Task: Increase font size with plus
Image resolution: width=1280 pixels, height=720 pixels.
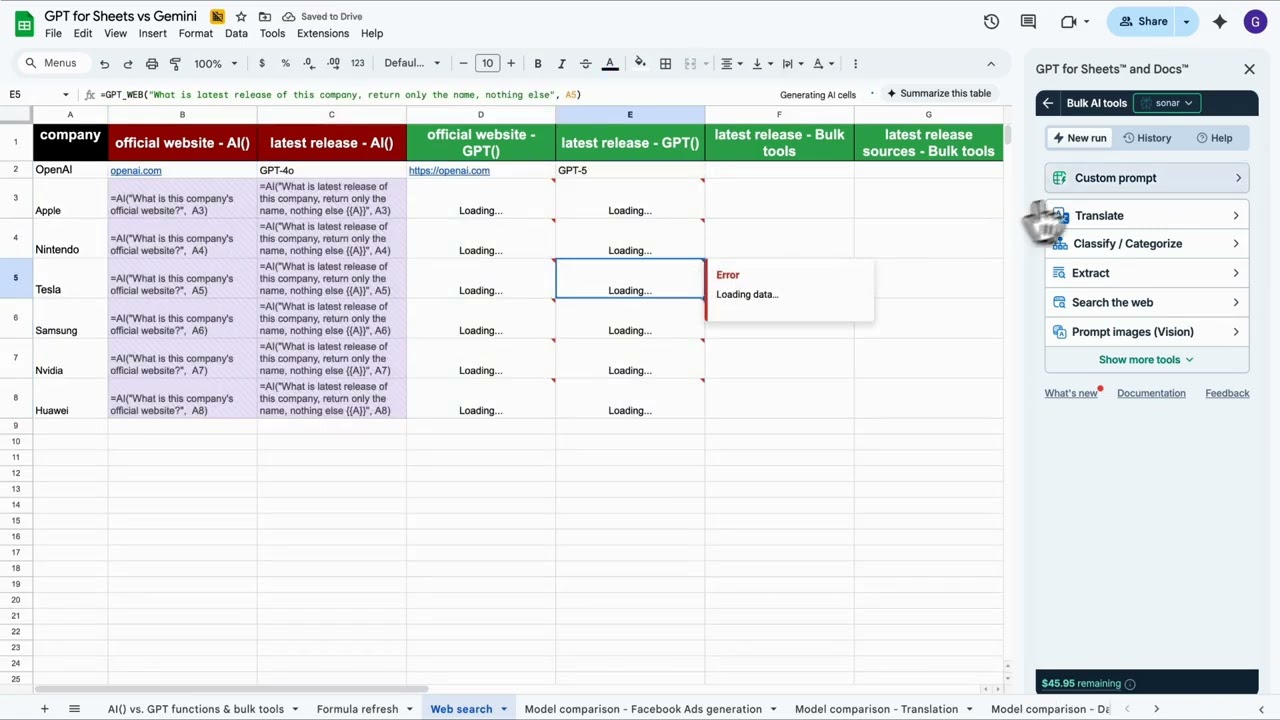Action: (511, 64)
